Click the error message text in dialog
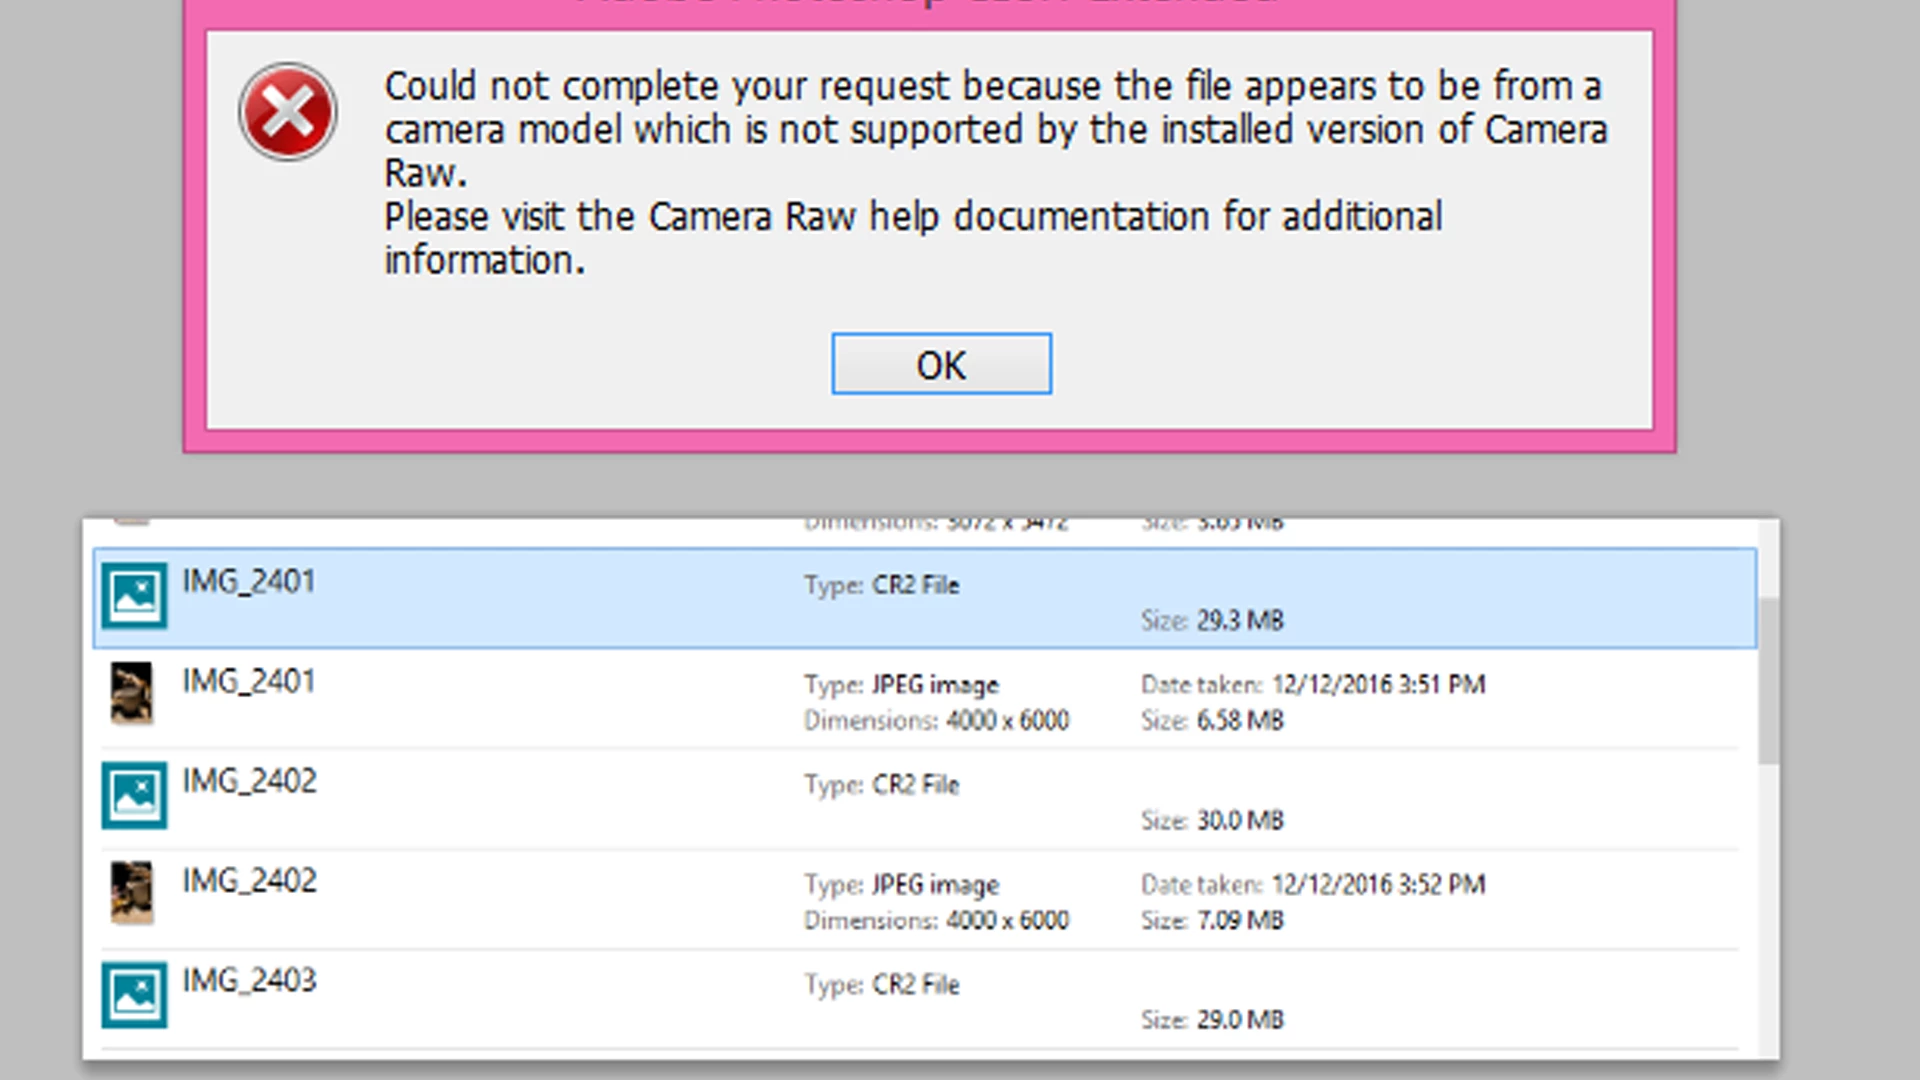The width and height of the screenshot is (1920, 1080). (995, 130)
